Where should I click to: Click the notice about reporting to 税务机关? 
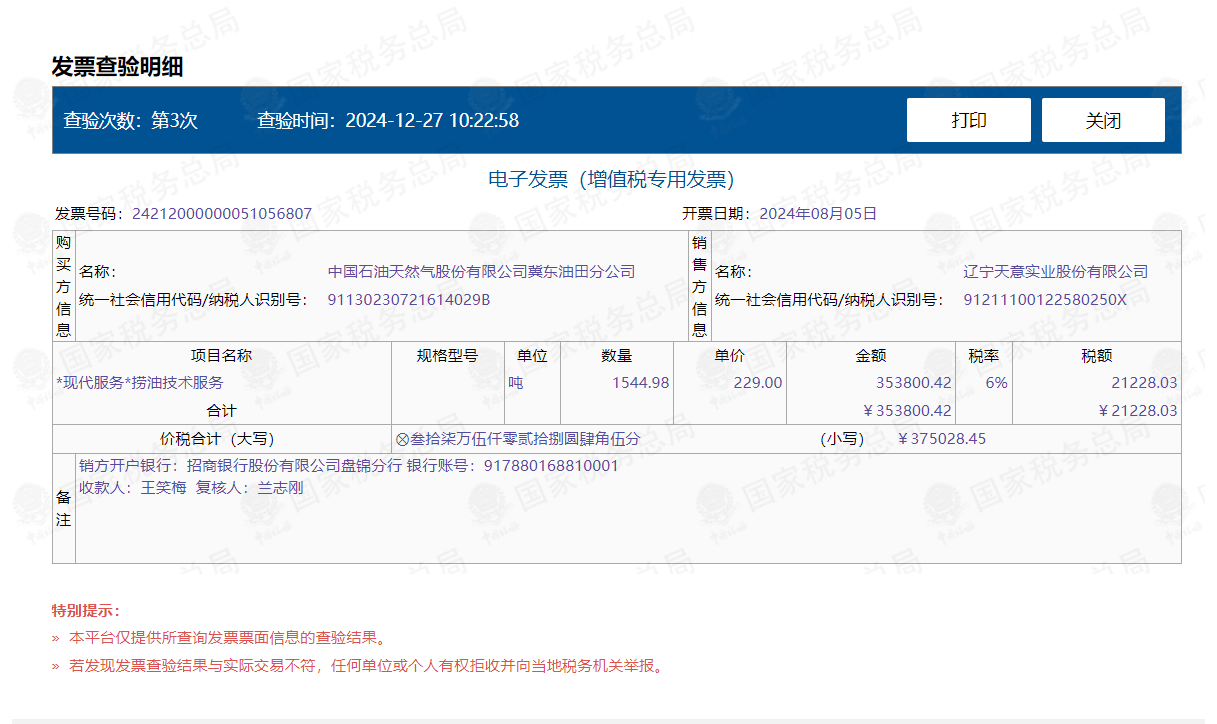point(366,665)
